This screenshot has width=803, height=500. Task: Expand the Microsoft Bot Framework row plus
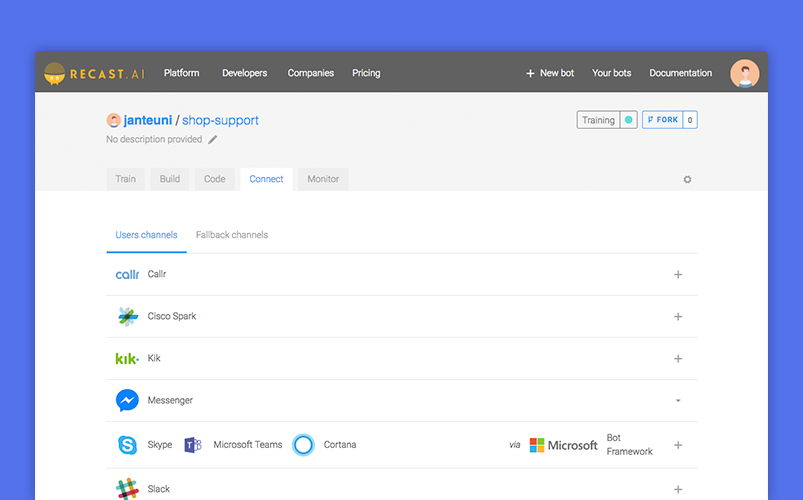pos(678,445)
